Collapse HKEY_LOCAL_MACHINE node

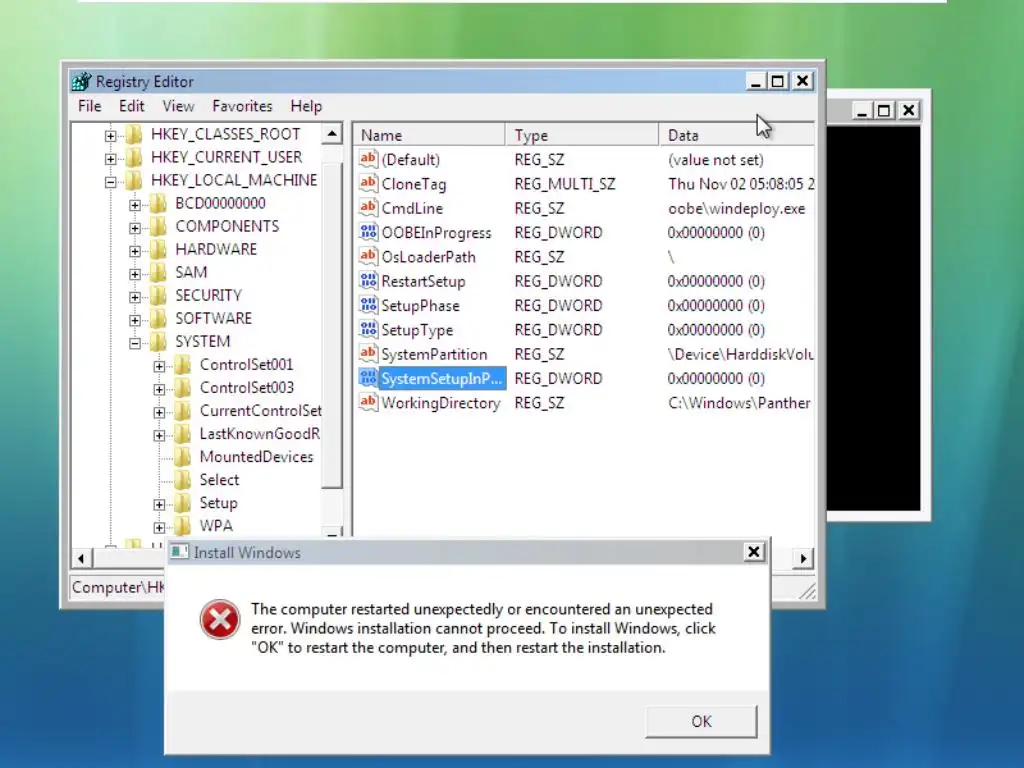pos(110,182)
